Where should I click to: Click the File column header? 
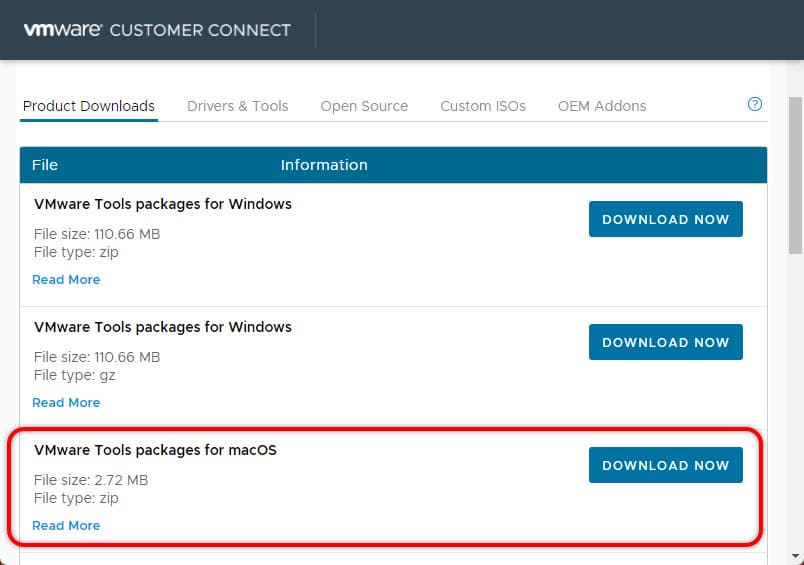click(x=45, y=165)
